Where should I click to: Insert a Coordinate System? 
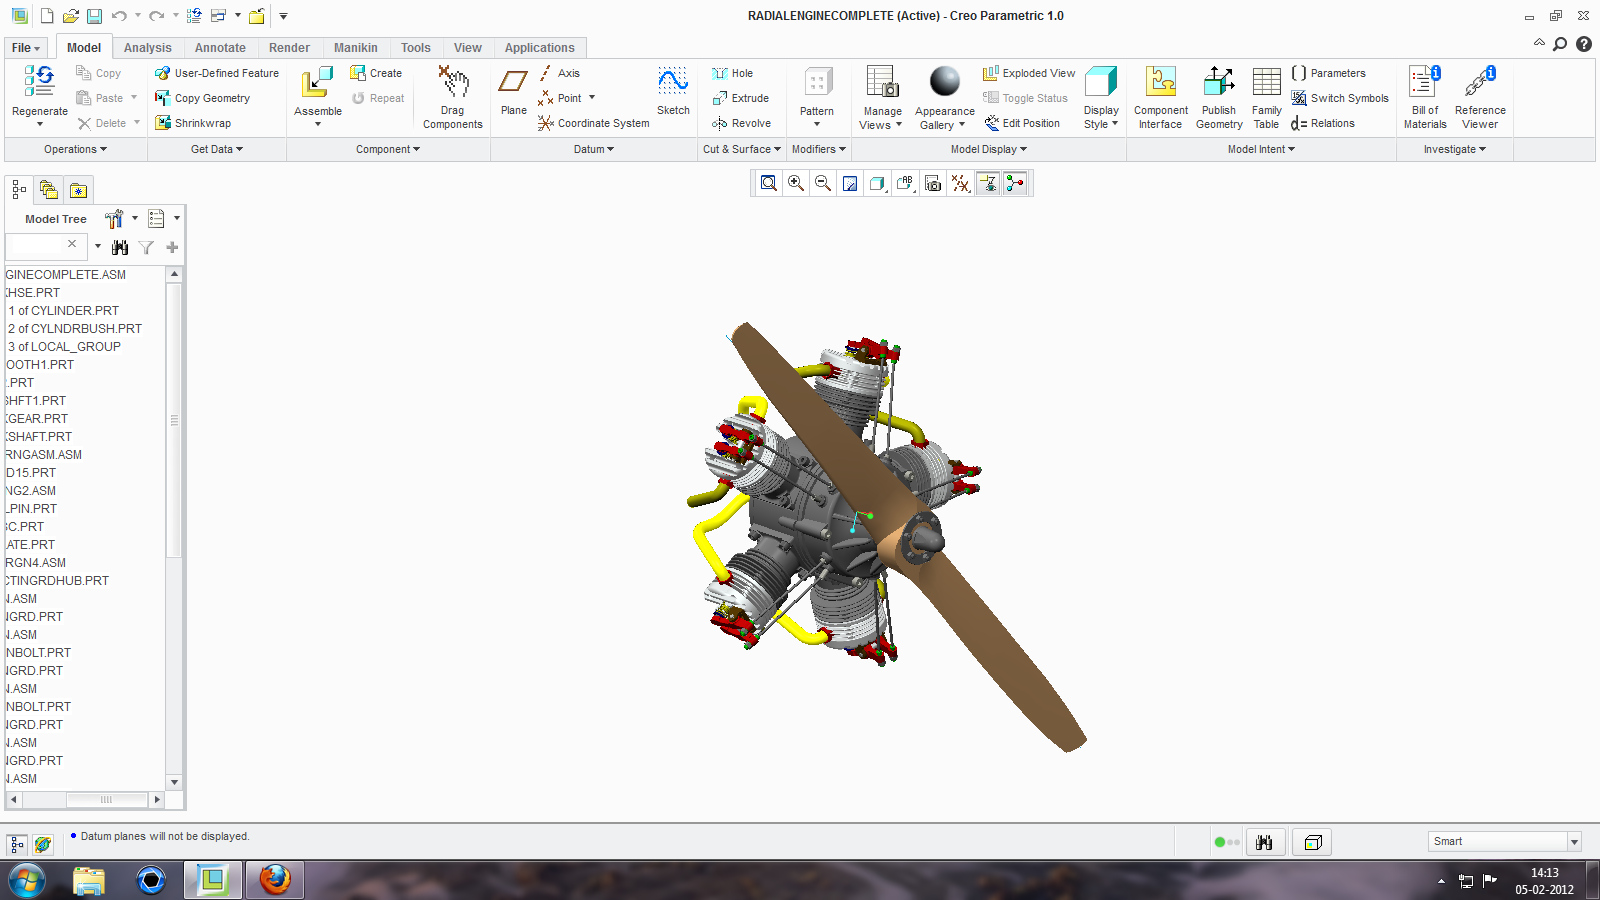(593, 123)
